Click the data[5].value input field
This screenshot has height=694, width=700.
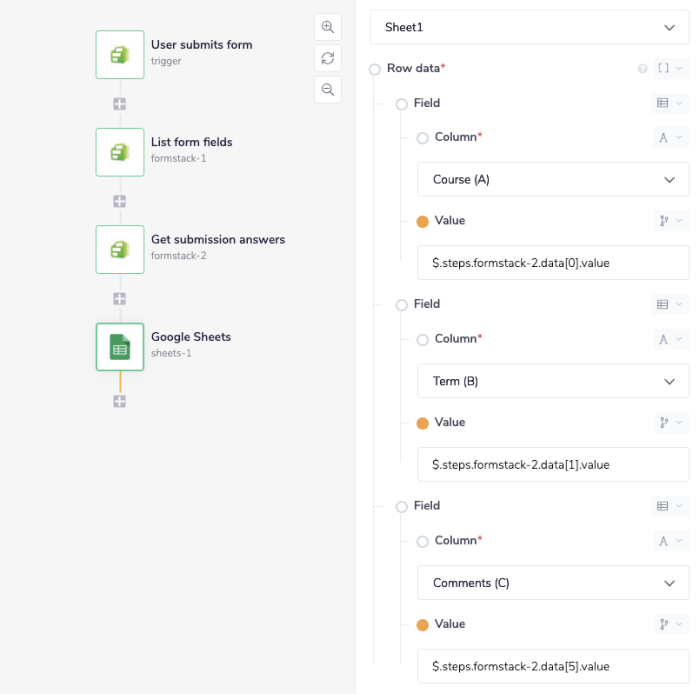pyautogui.click(x=553, y=666)
